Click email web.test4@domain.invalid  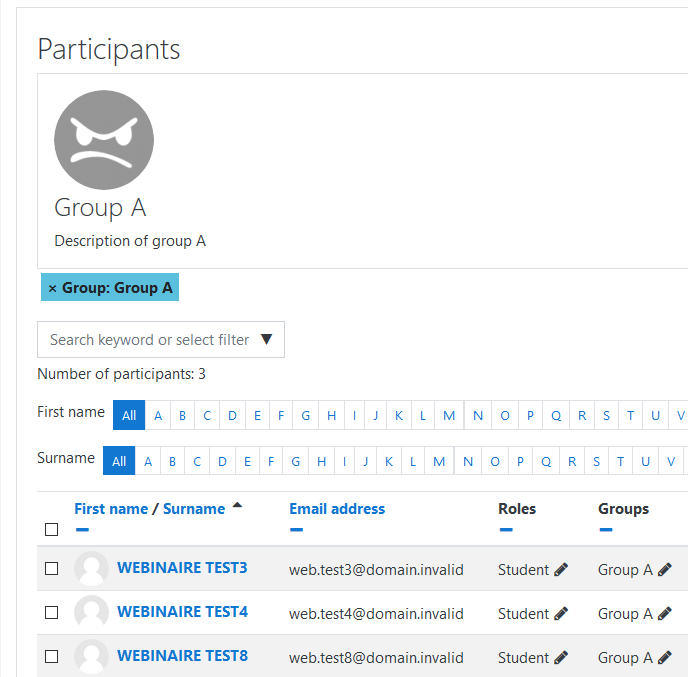[376, 613]
